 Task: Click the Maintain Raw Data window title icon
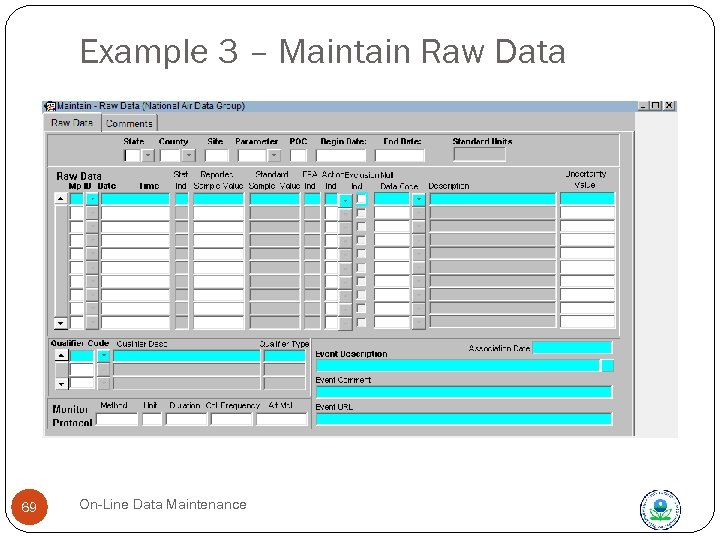[x=50, y=106]
